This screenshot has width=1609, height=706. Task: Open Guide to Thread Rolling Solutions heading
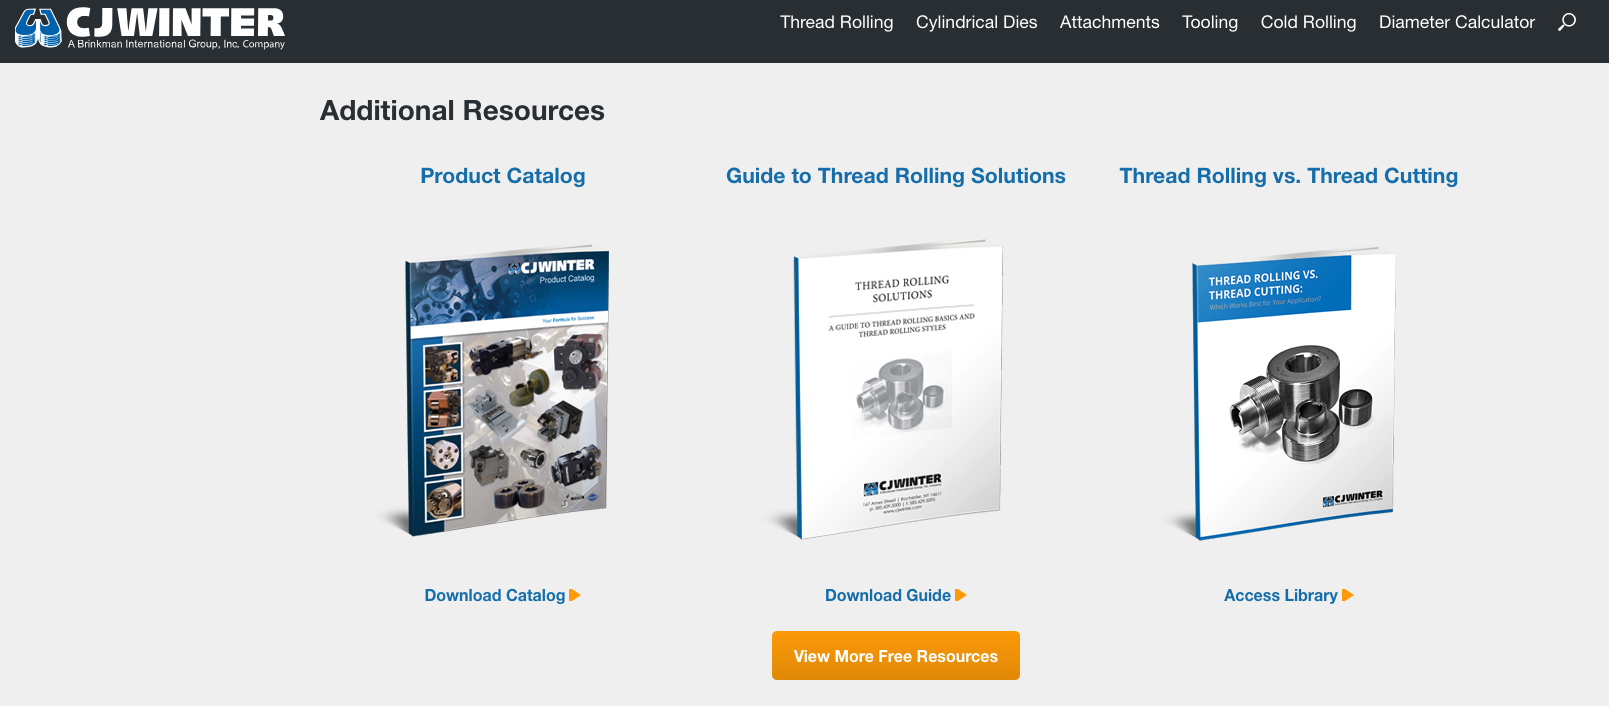pos(896,176)
